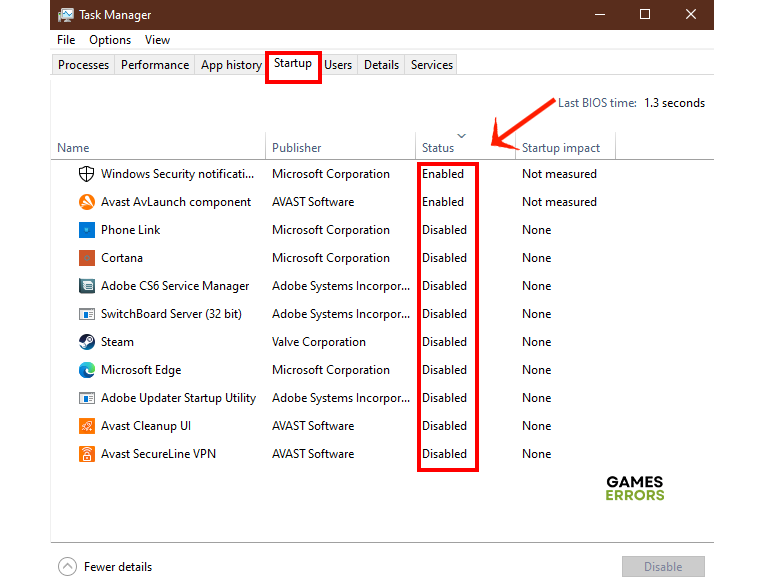Sort by the Status column header
Image resolution: width=764 pixels, height=586 pixels.
pyautogui.click(x=438, y=148)
